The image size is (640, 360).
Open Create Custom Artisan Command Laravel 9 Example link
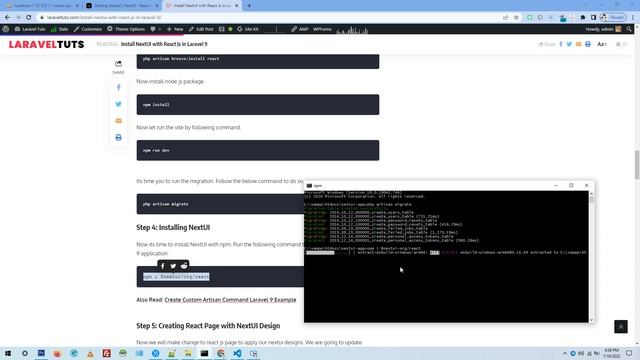coord(230,300)
